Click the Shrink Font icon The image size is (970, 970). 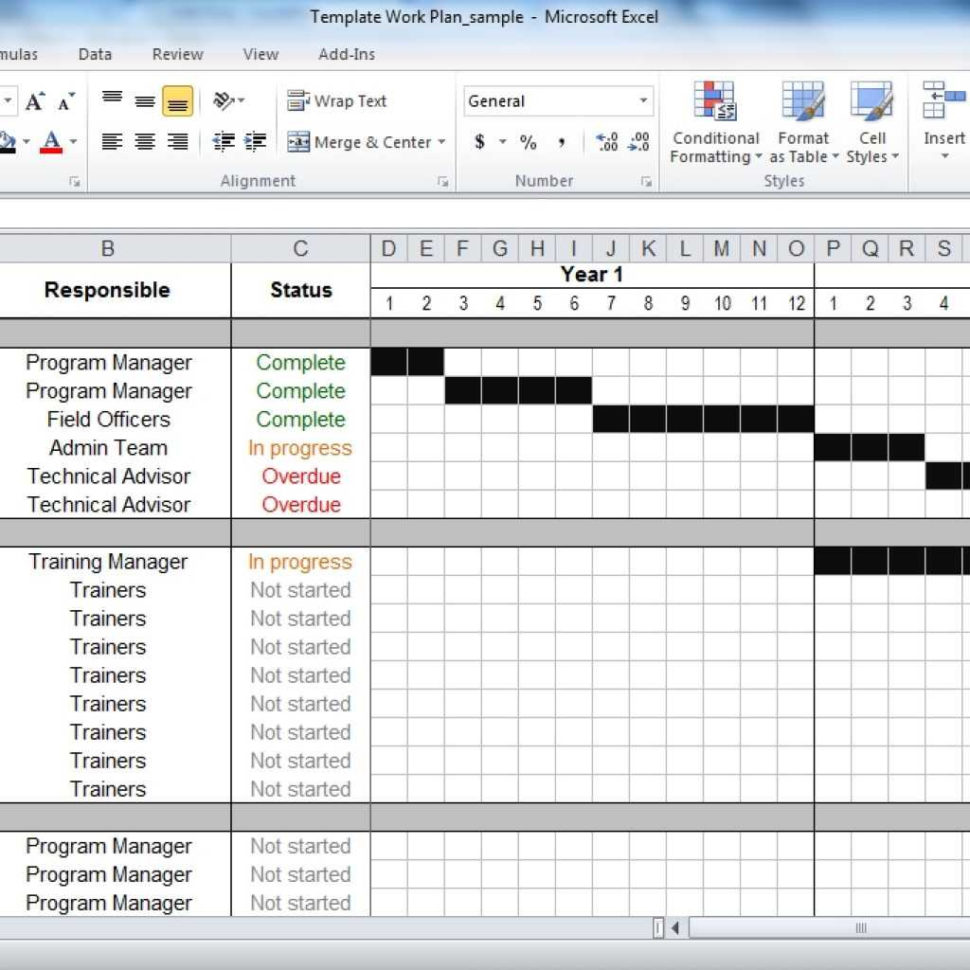66,101
